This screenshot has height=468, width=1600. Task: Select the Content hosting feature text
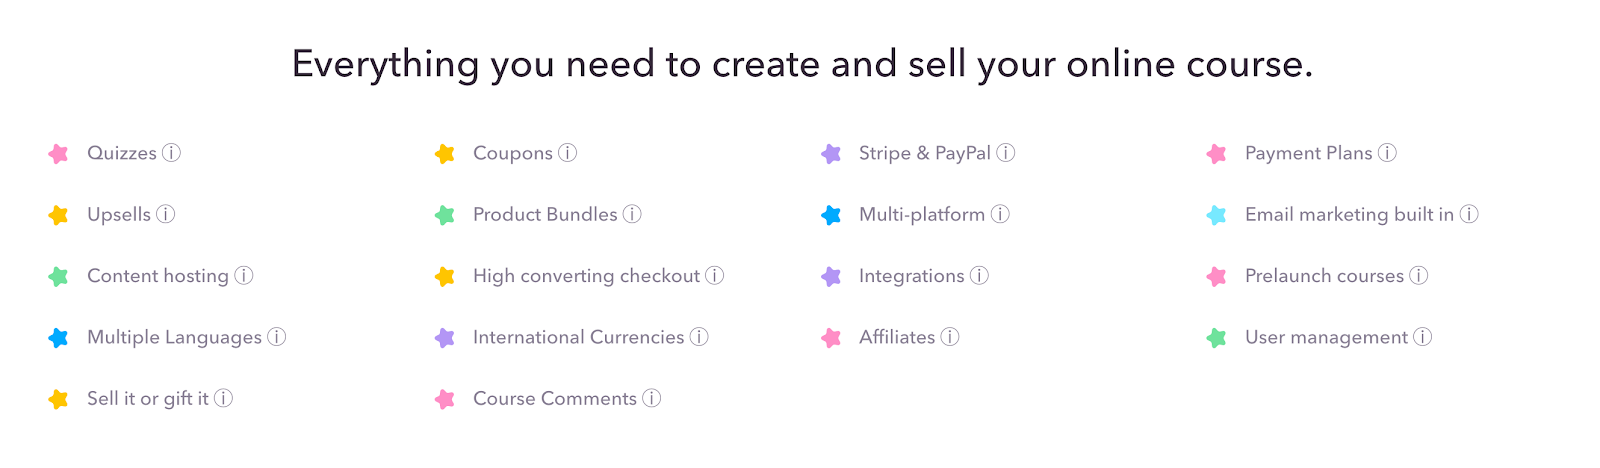click(x=158, y=276)
